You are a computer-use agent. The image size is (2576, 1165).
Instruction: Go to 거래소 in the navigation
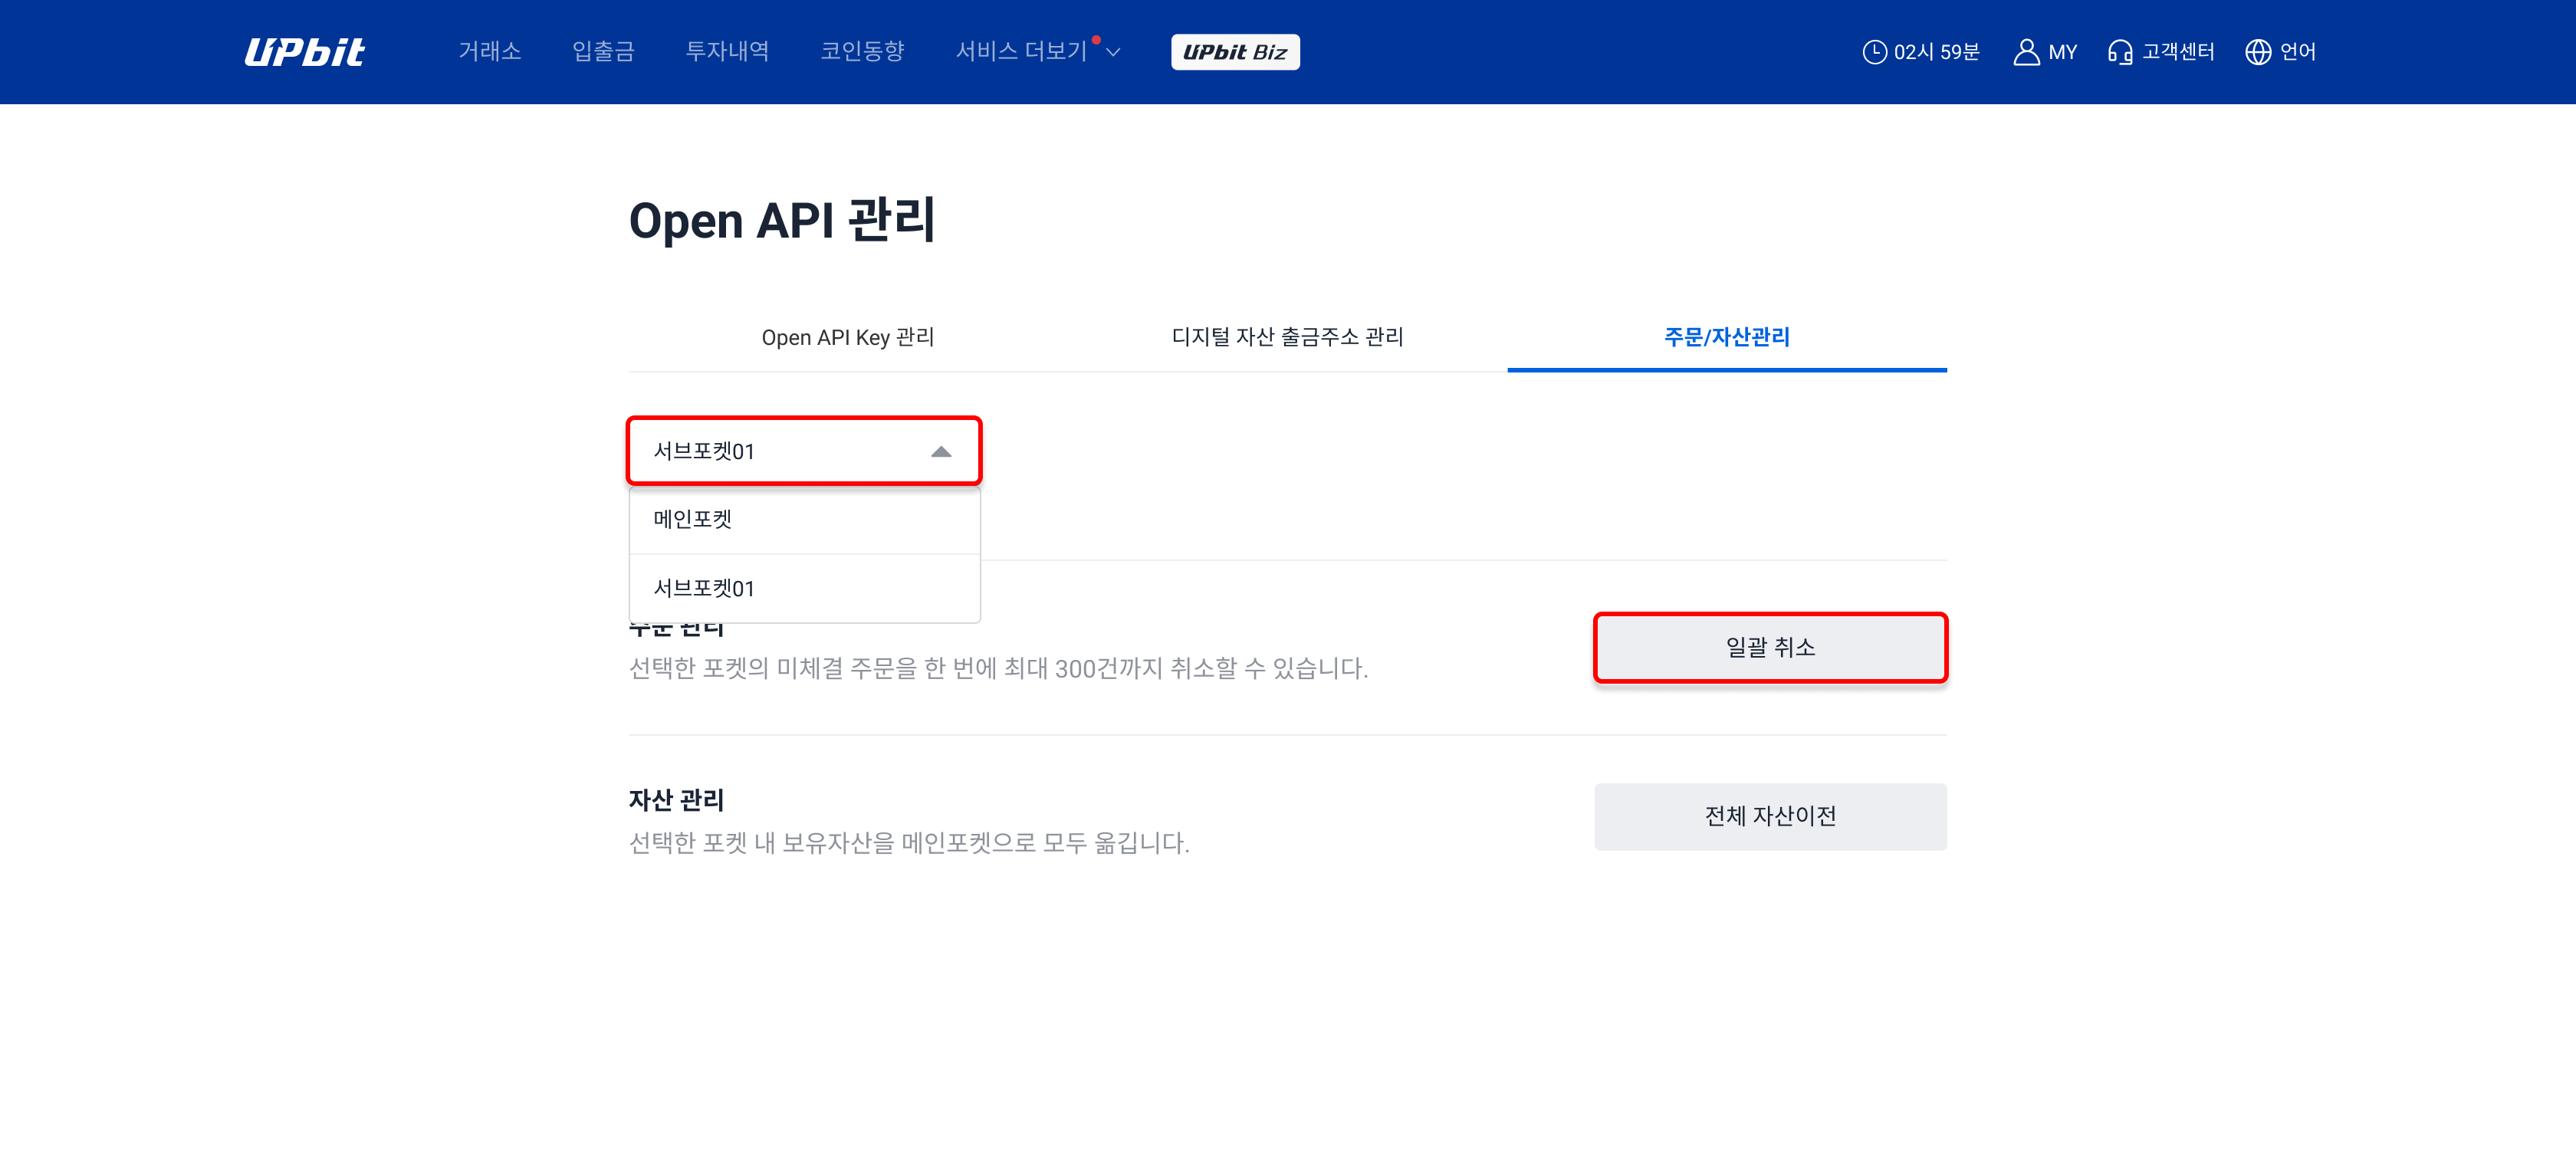(490, 52)
